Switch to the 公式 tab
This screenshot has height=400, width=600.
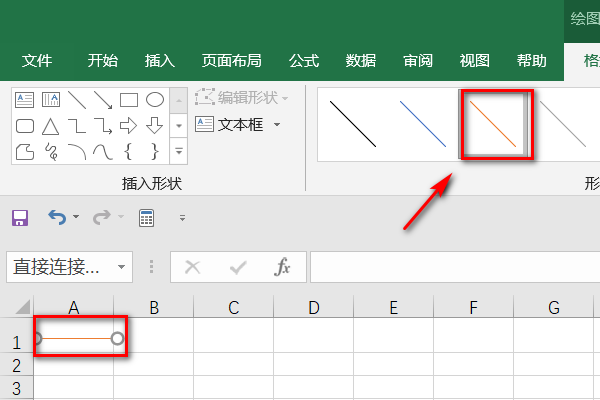pyautogui.click(x=304, y=61)
